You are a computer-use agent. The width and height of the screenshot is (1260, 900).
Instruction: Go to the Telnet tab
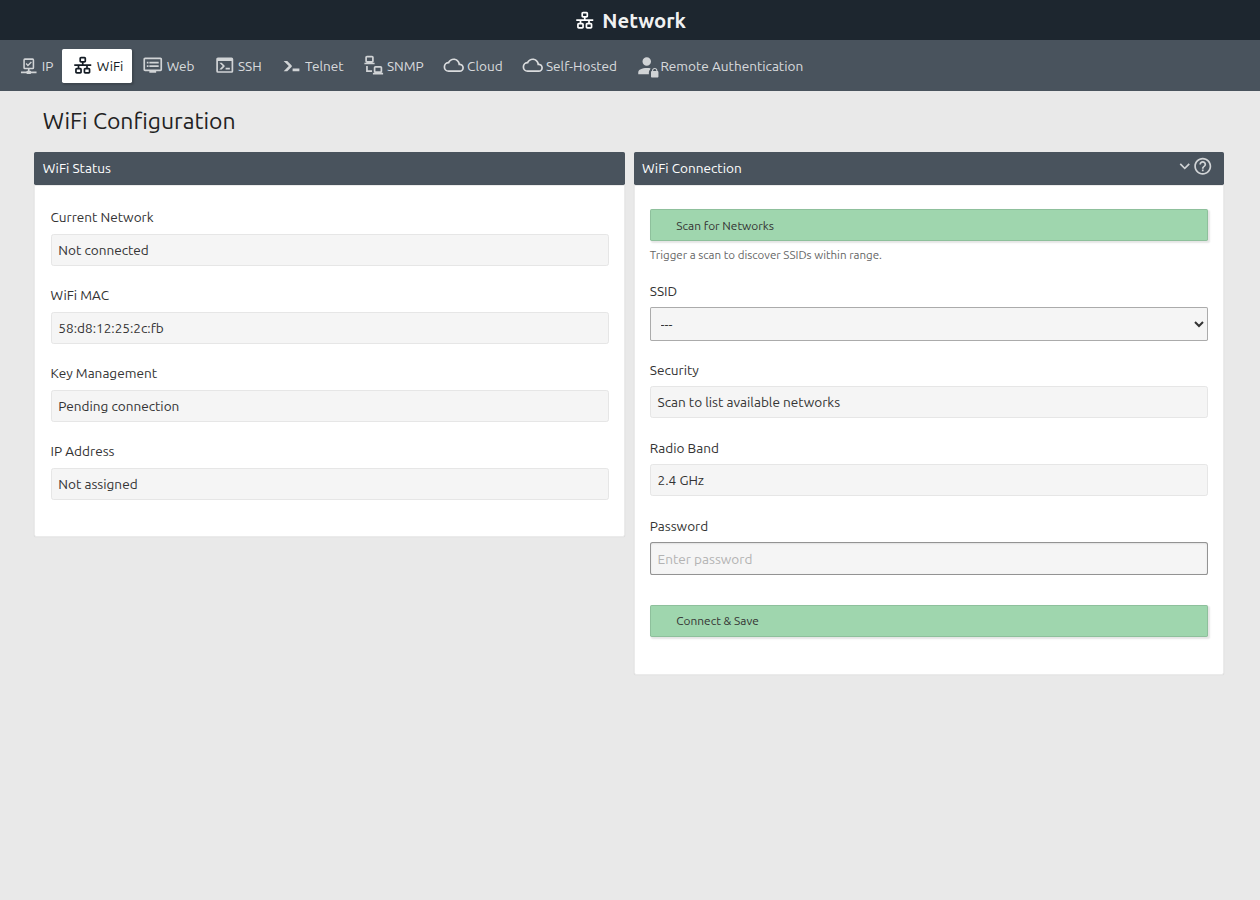(x=313, y=66)
